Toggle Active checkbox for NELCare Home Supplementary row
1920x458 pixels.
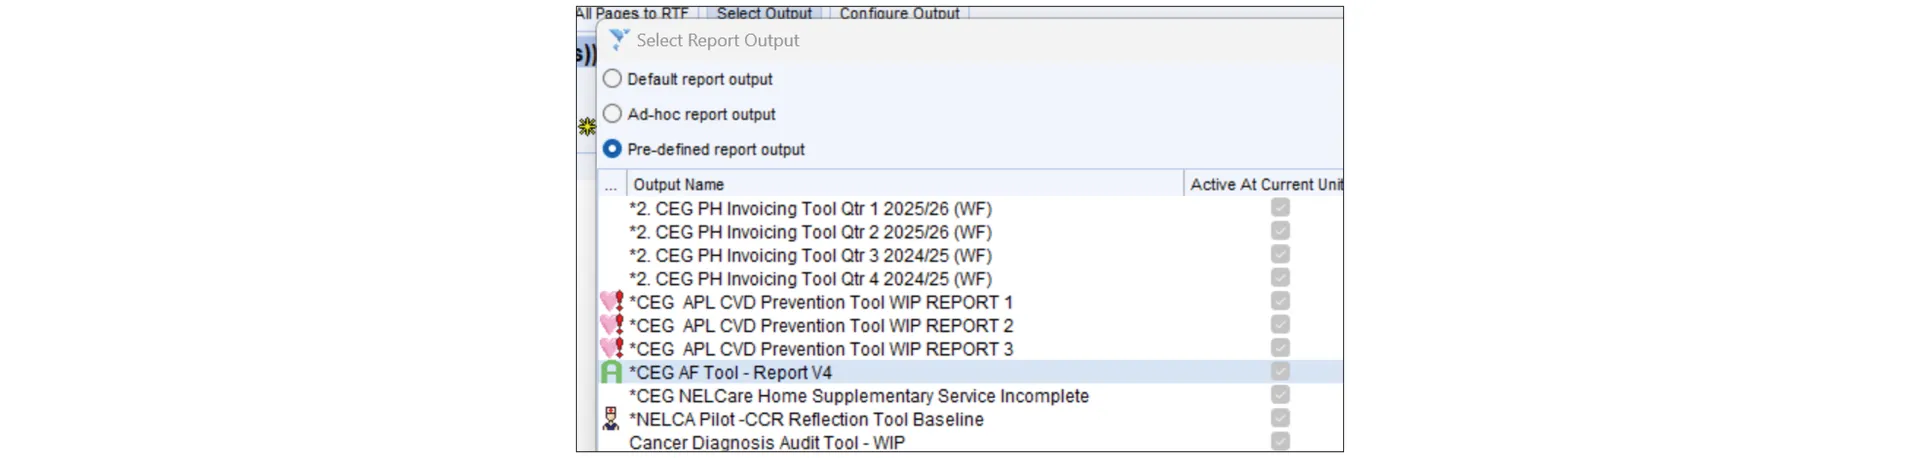(1280, 395)
